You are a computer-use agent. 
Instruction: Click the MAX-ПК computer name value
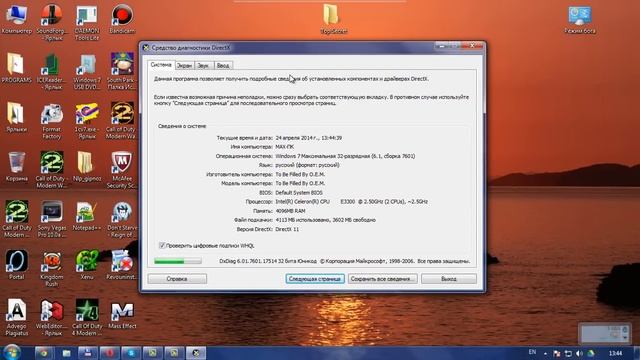[284, 147]
